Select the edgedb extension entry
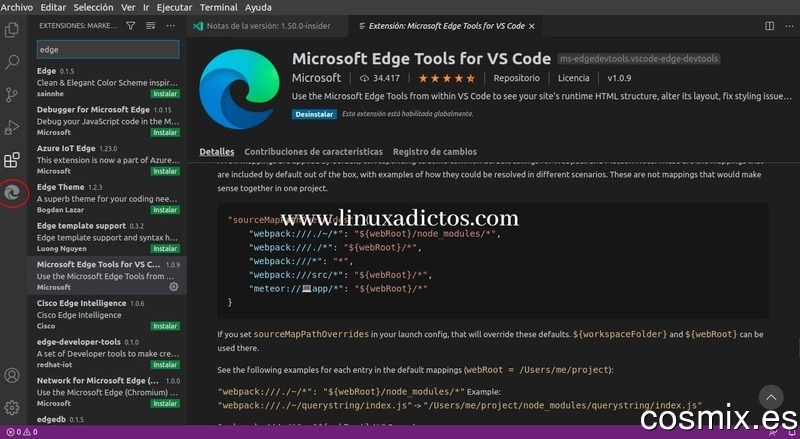 click(x=107, y=419)
